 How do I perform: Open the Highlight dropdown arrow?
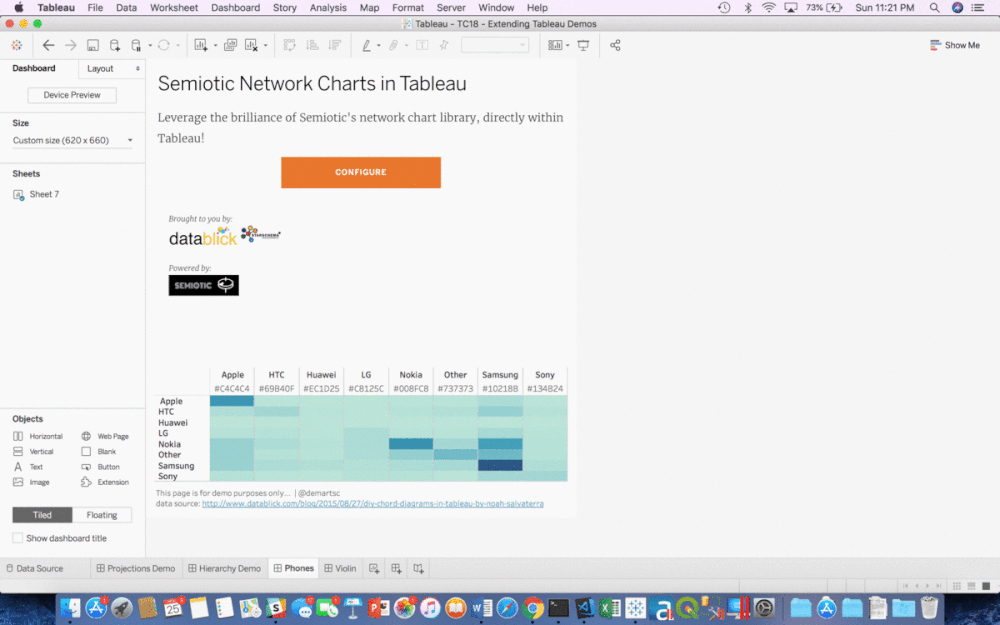(x=379, y=45)
